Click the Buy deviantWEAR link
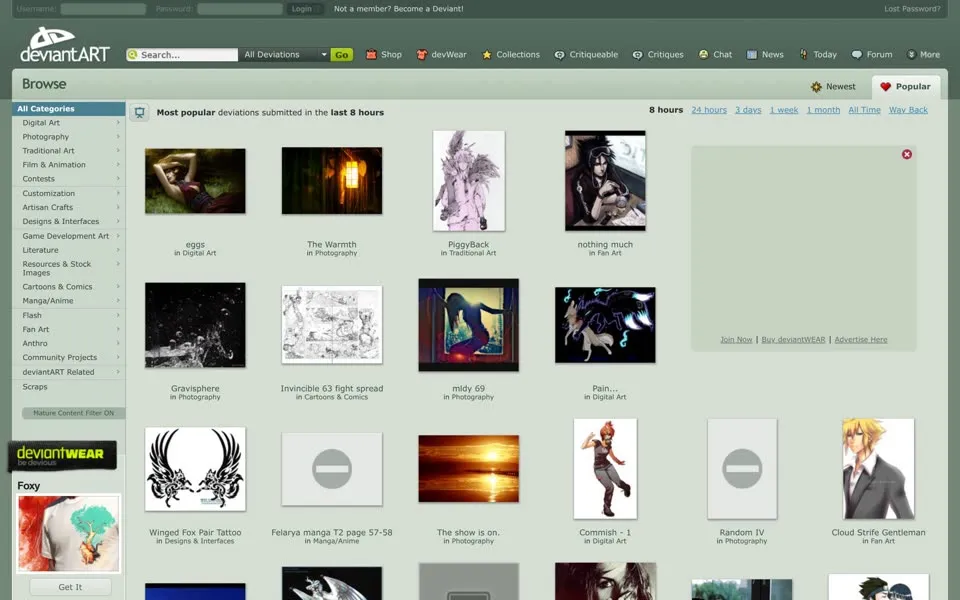 (793, 340)
